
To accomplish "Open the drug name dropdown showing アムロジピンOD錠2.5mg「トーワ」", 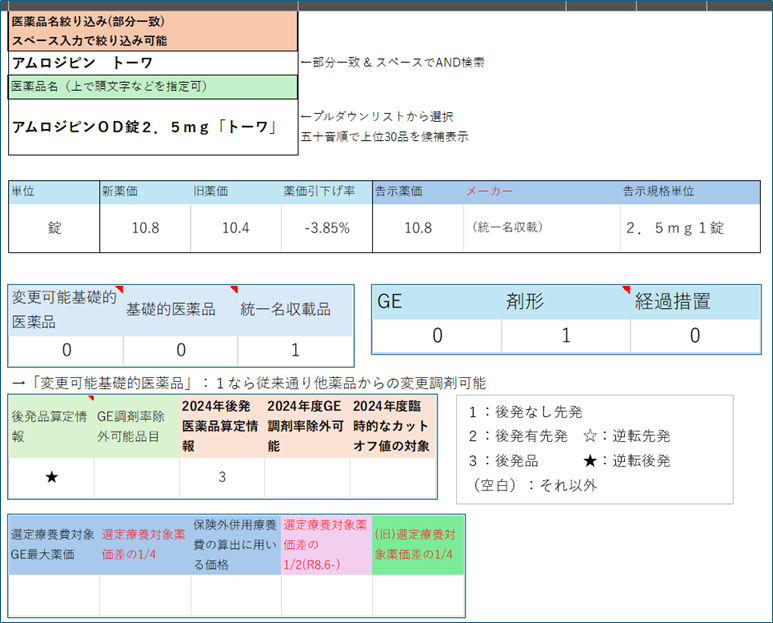I will point(153,127).
